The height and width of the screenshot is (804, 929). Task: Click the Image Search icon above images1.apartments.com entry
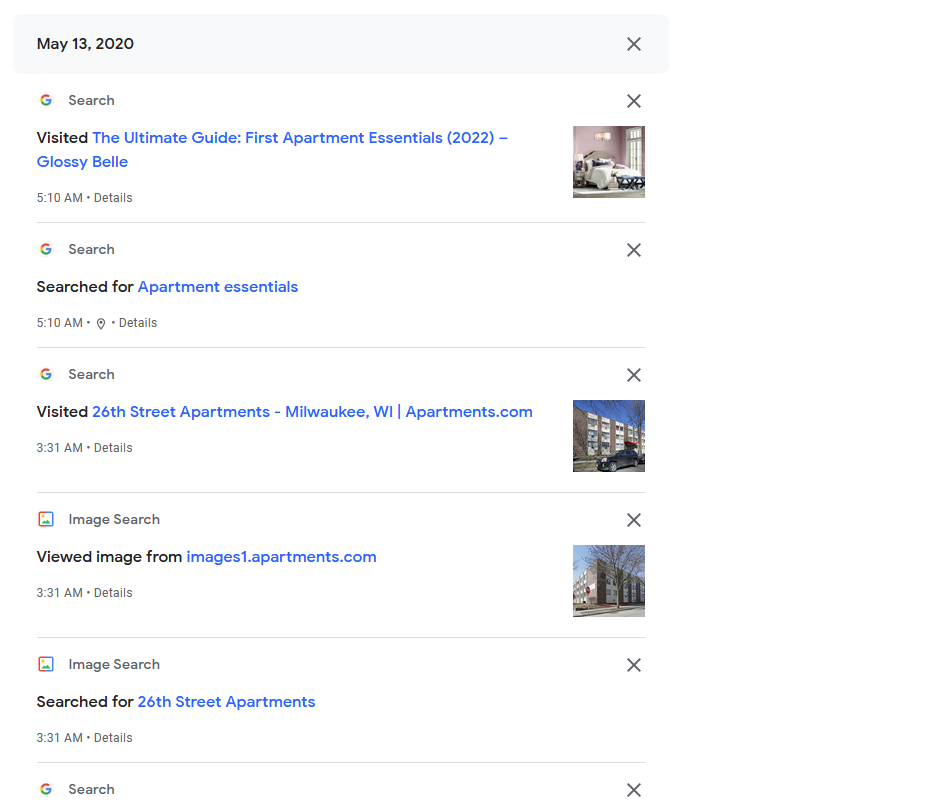coord(46,520)
